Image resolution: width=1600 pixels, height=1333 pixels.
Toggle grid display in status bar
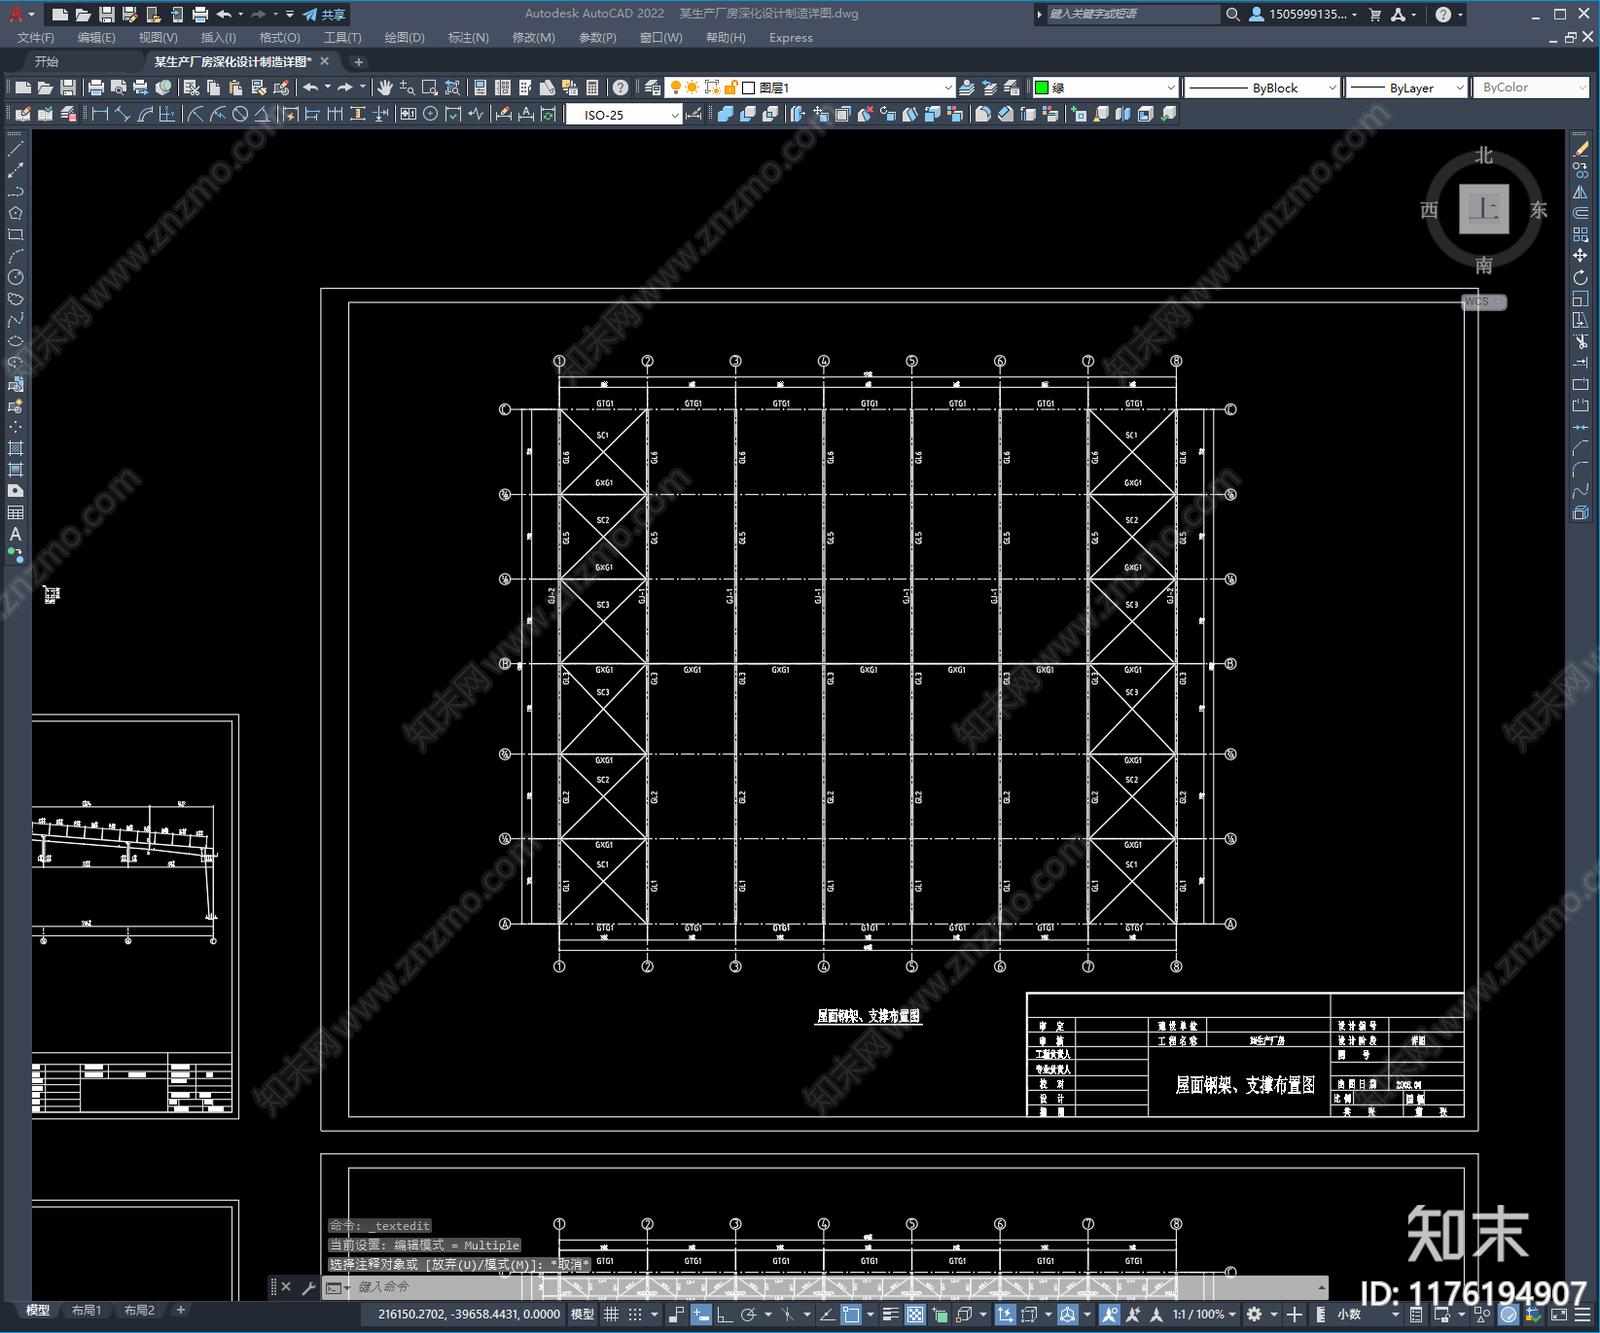(612, 1314)
